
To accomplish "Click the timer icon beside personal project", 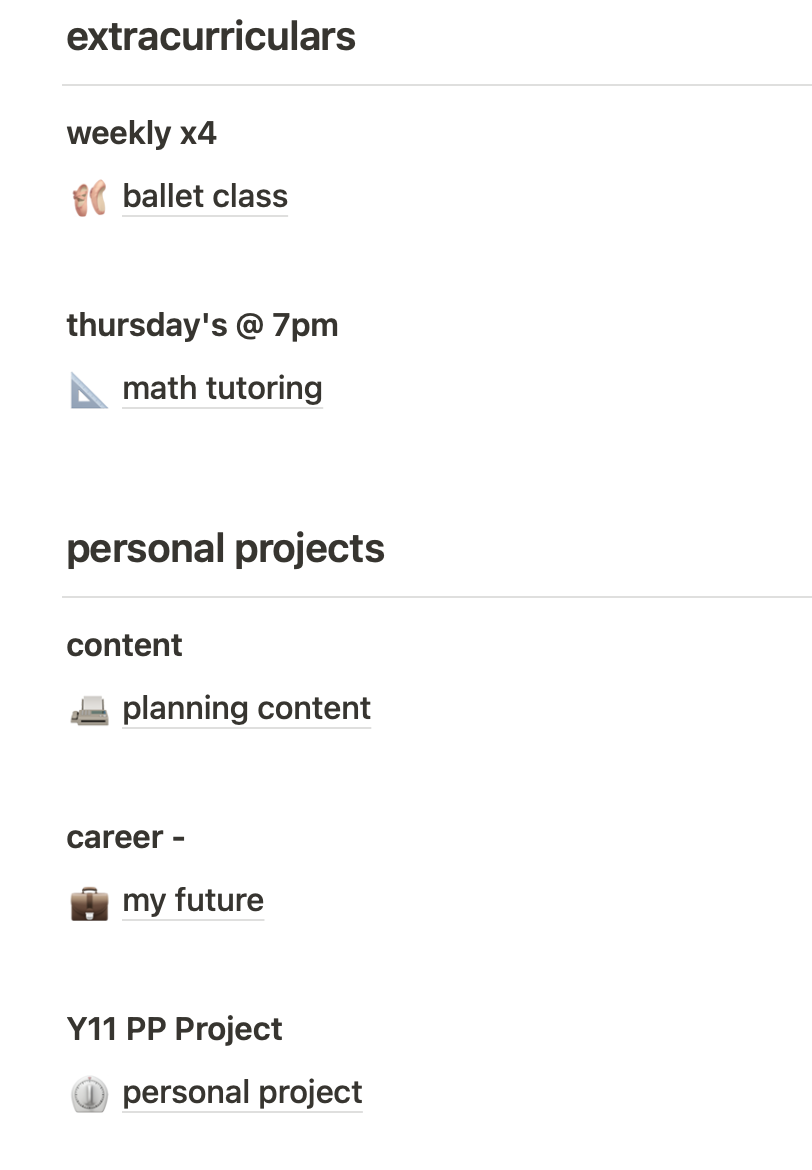I will [89, 1094].
